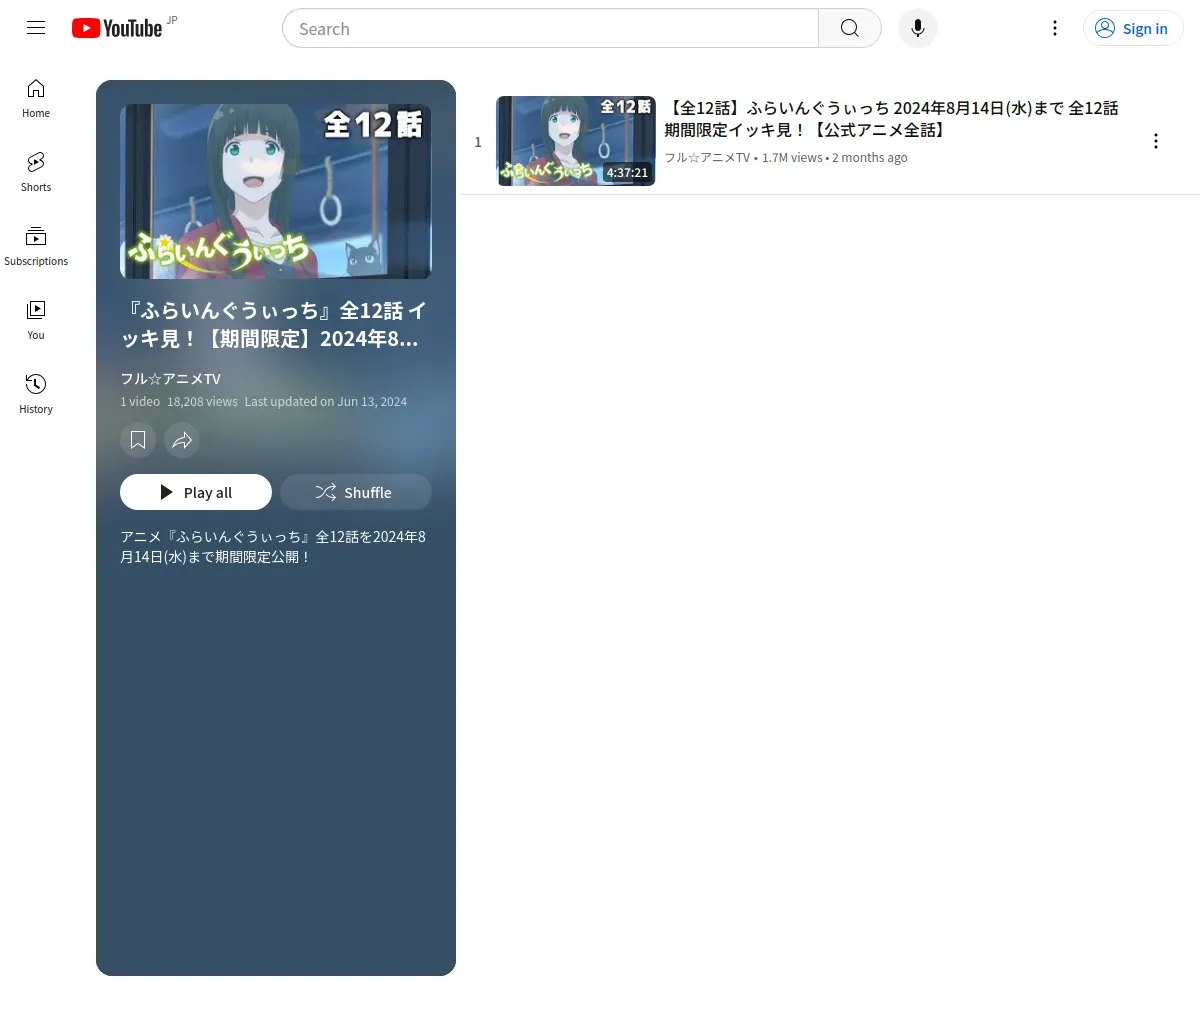Click 'Last updated on Jun 13, 2024'

(326, 402)
